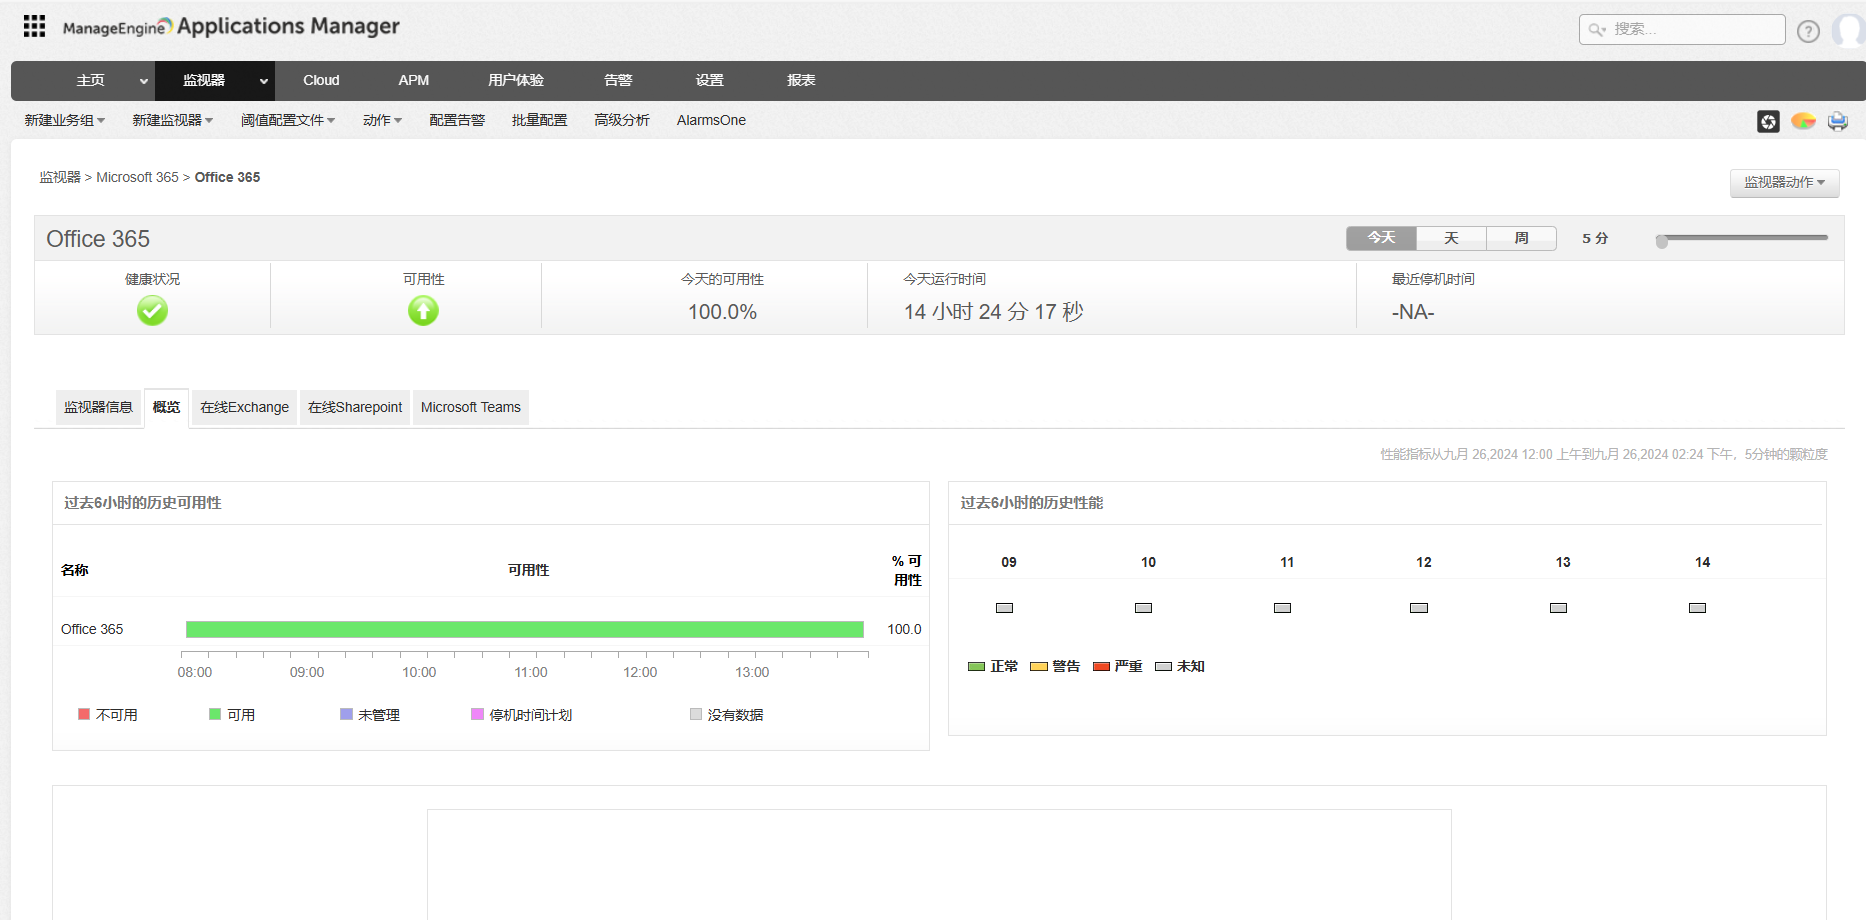Click the ManageEngine Applications Manager logo
The width and height of the screenshot is (1866, 920).
(231, 27)
